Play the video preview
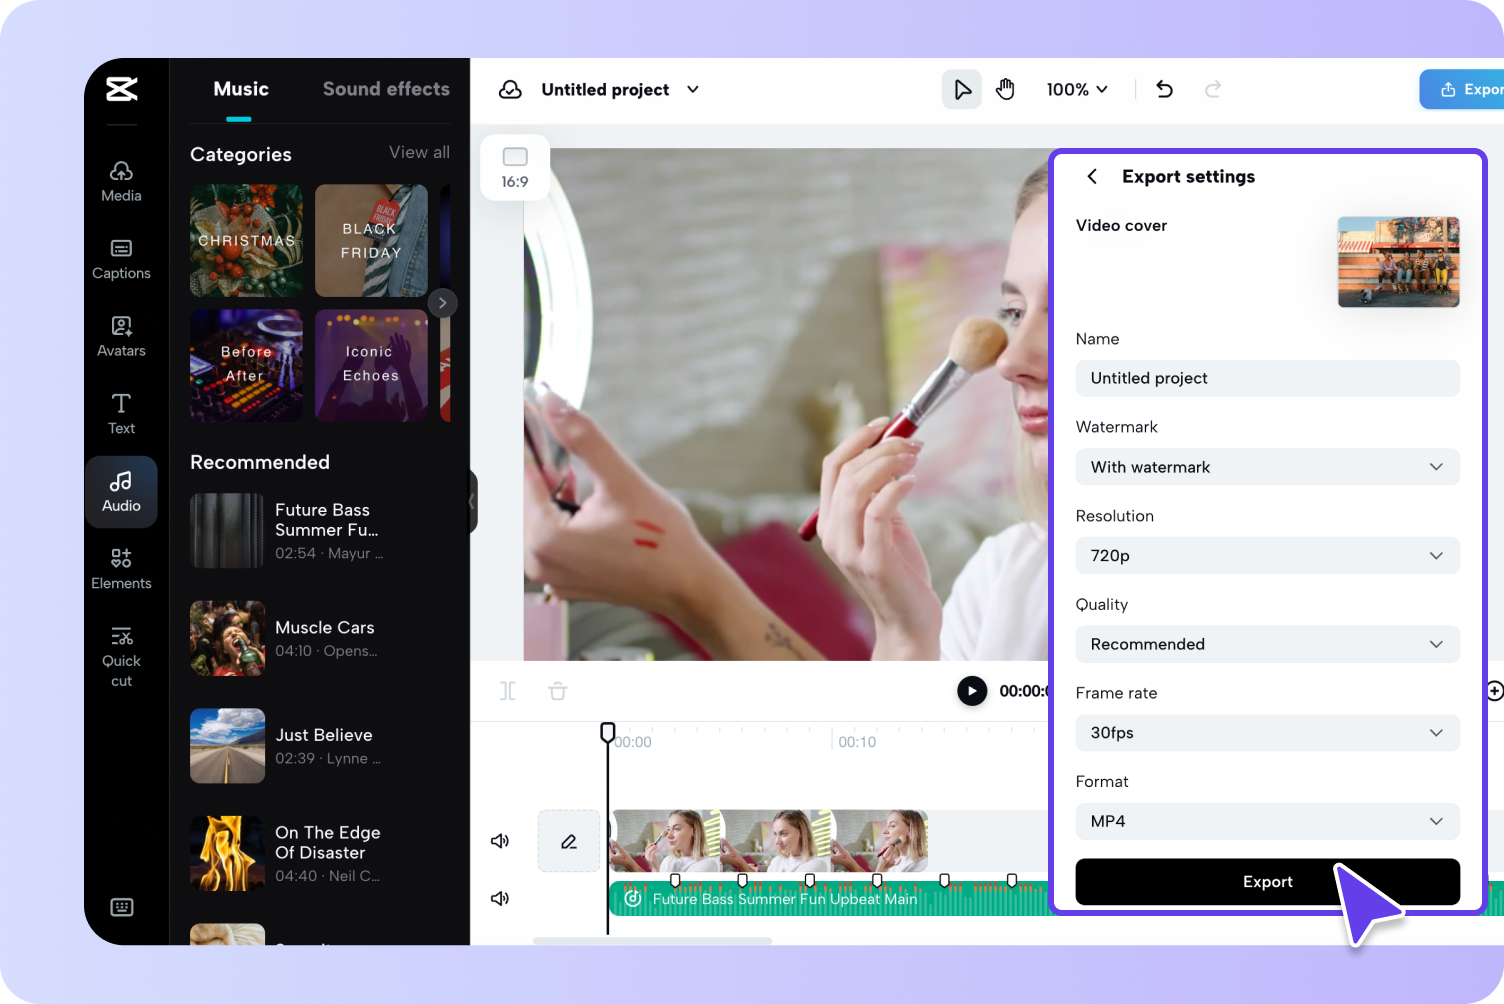 pyautogui.click(x=972, y=691)
